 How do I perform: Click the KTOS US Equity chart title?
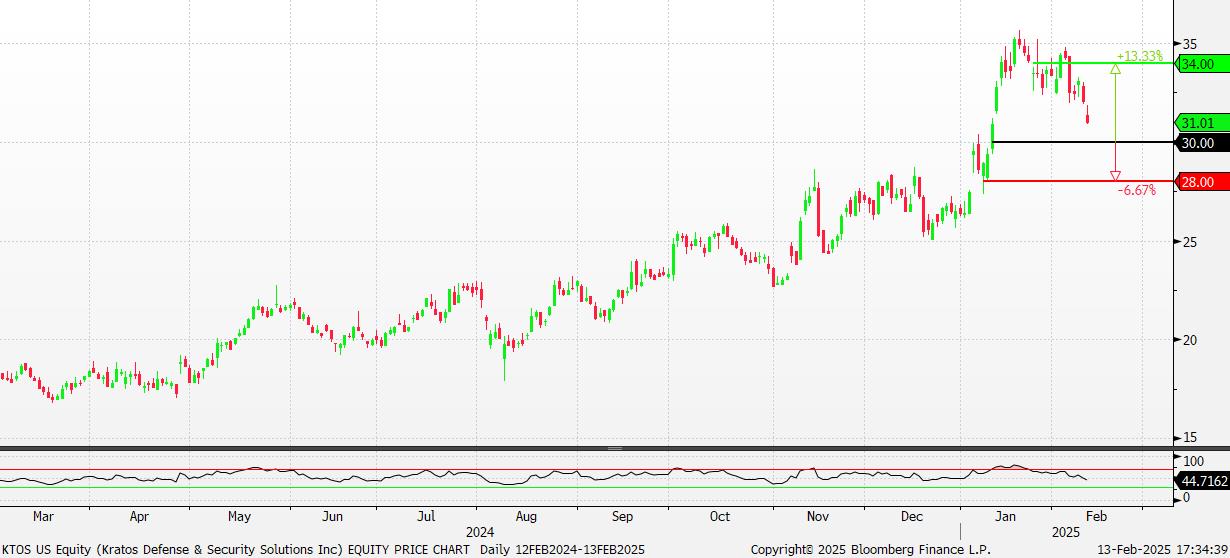pyautogui.click(x=322, y=549)
